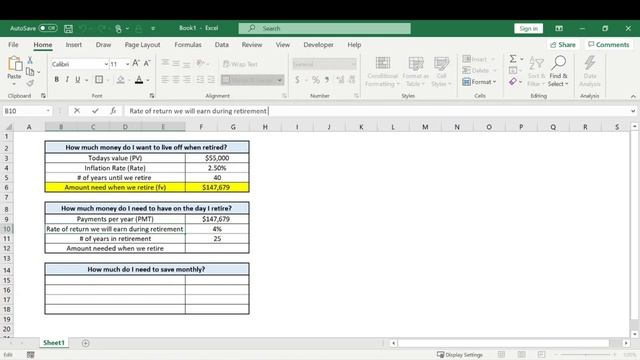Click the Borders icon
Viewport: 640px width, 360px height.
tap(99, 80)
